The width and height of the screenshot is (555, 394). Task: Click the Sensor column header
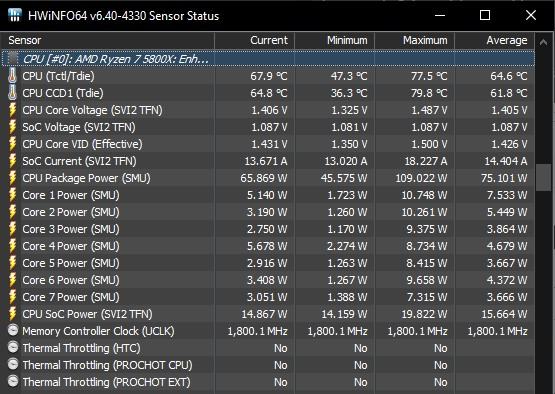point(108,40)
